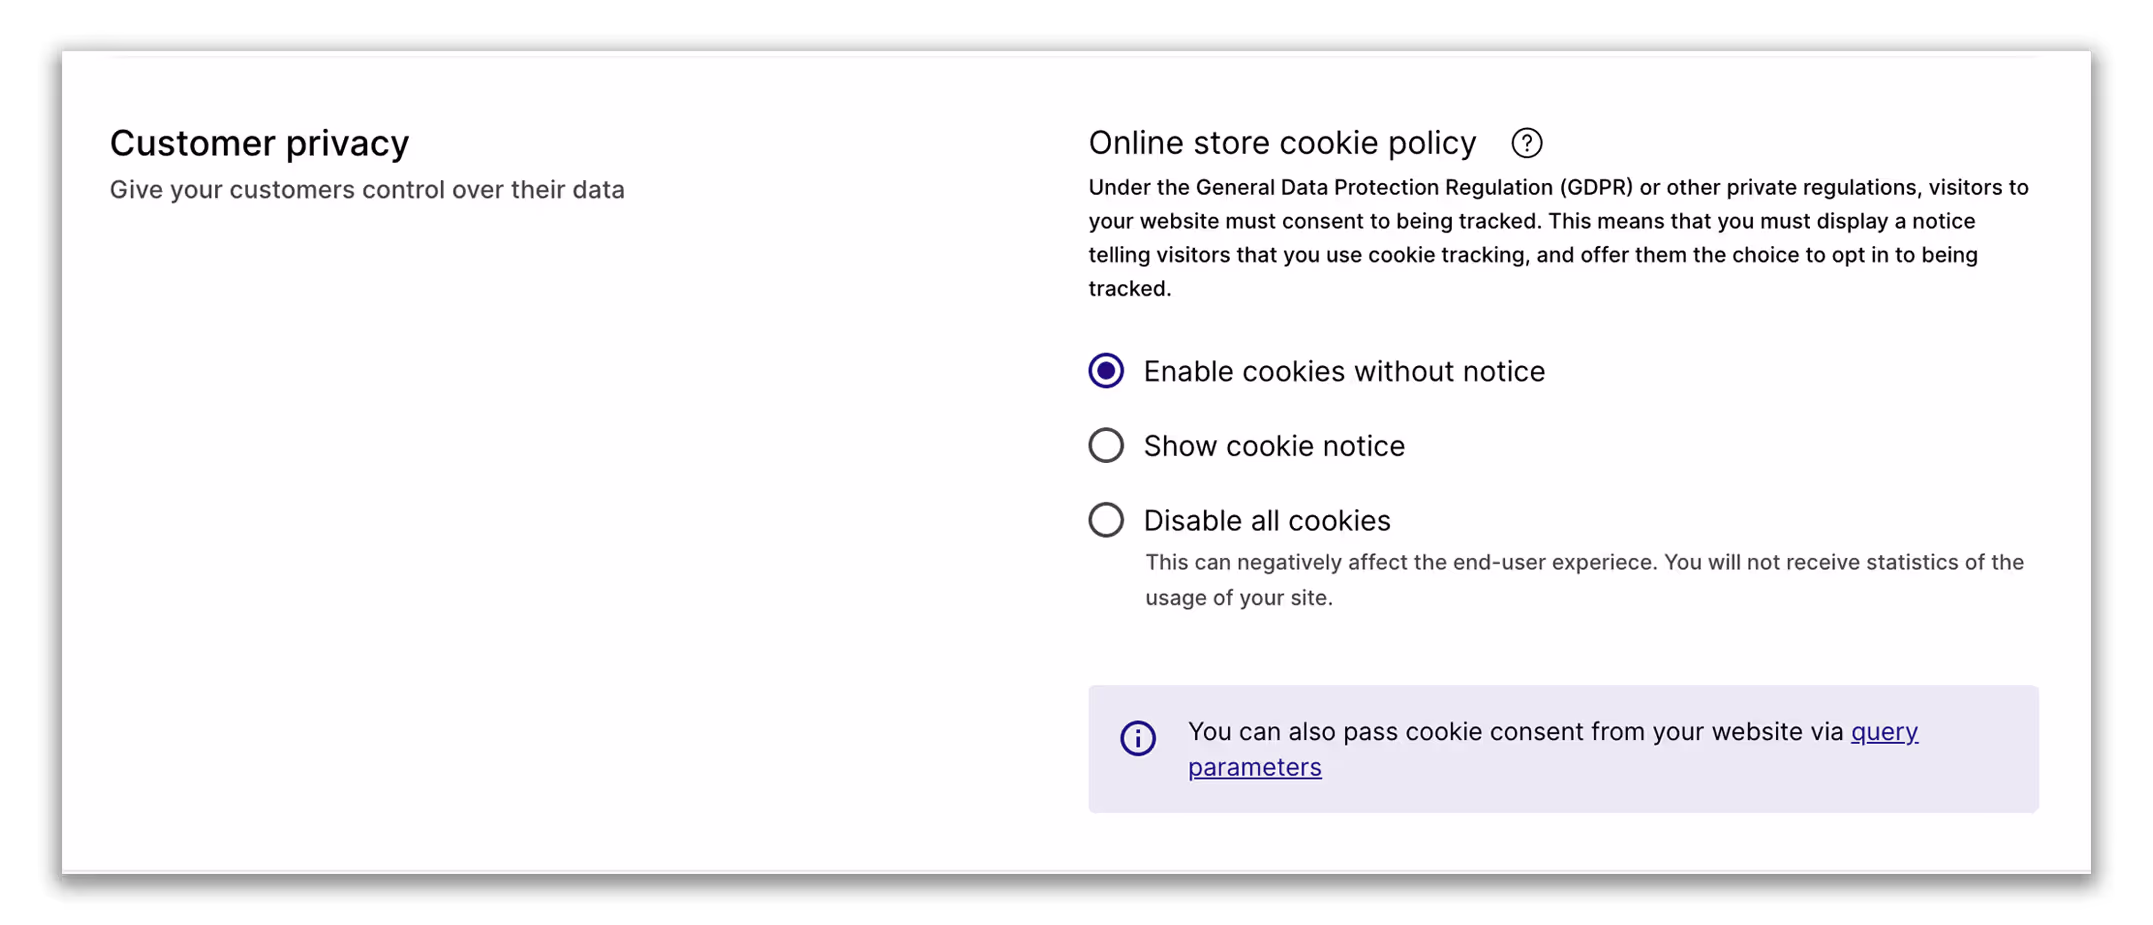Click the Show cookie notice radio circle
Viewport: 2153px width, 925px height.
pos(1105,445)
